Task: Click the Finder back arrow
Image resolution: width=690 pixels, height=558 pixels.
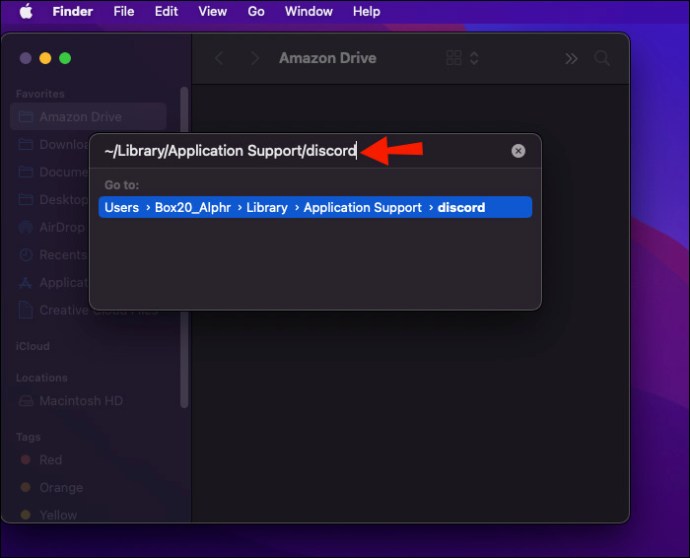Action: (x=219, y=58)
